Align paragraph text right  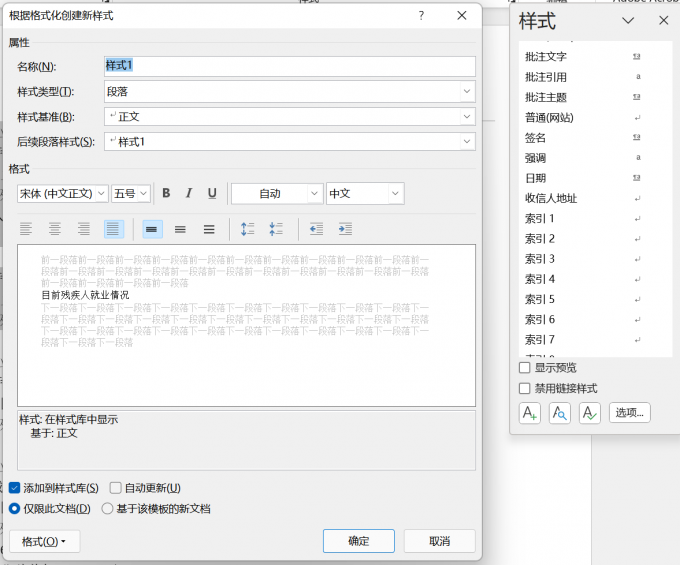point(84,229)
